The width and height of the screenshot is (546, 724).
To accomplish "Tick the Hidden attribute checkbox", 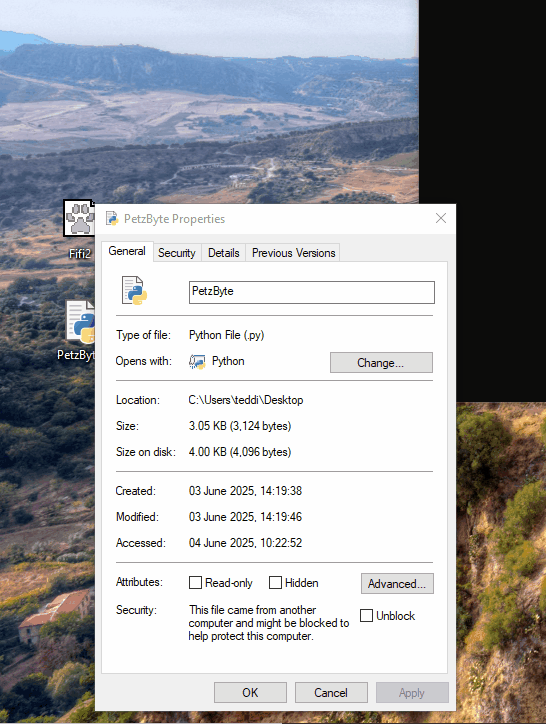I will coord(275,583).
